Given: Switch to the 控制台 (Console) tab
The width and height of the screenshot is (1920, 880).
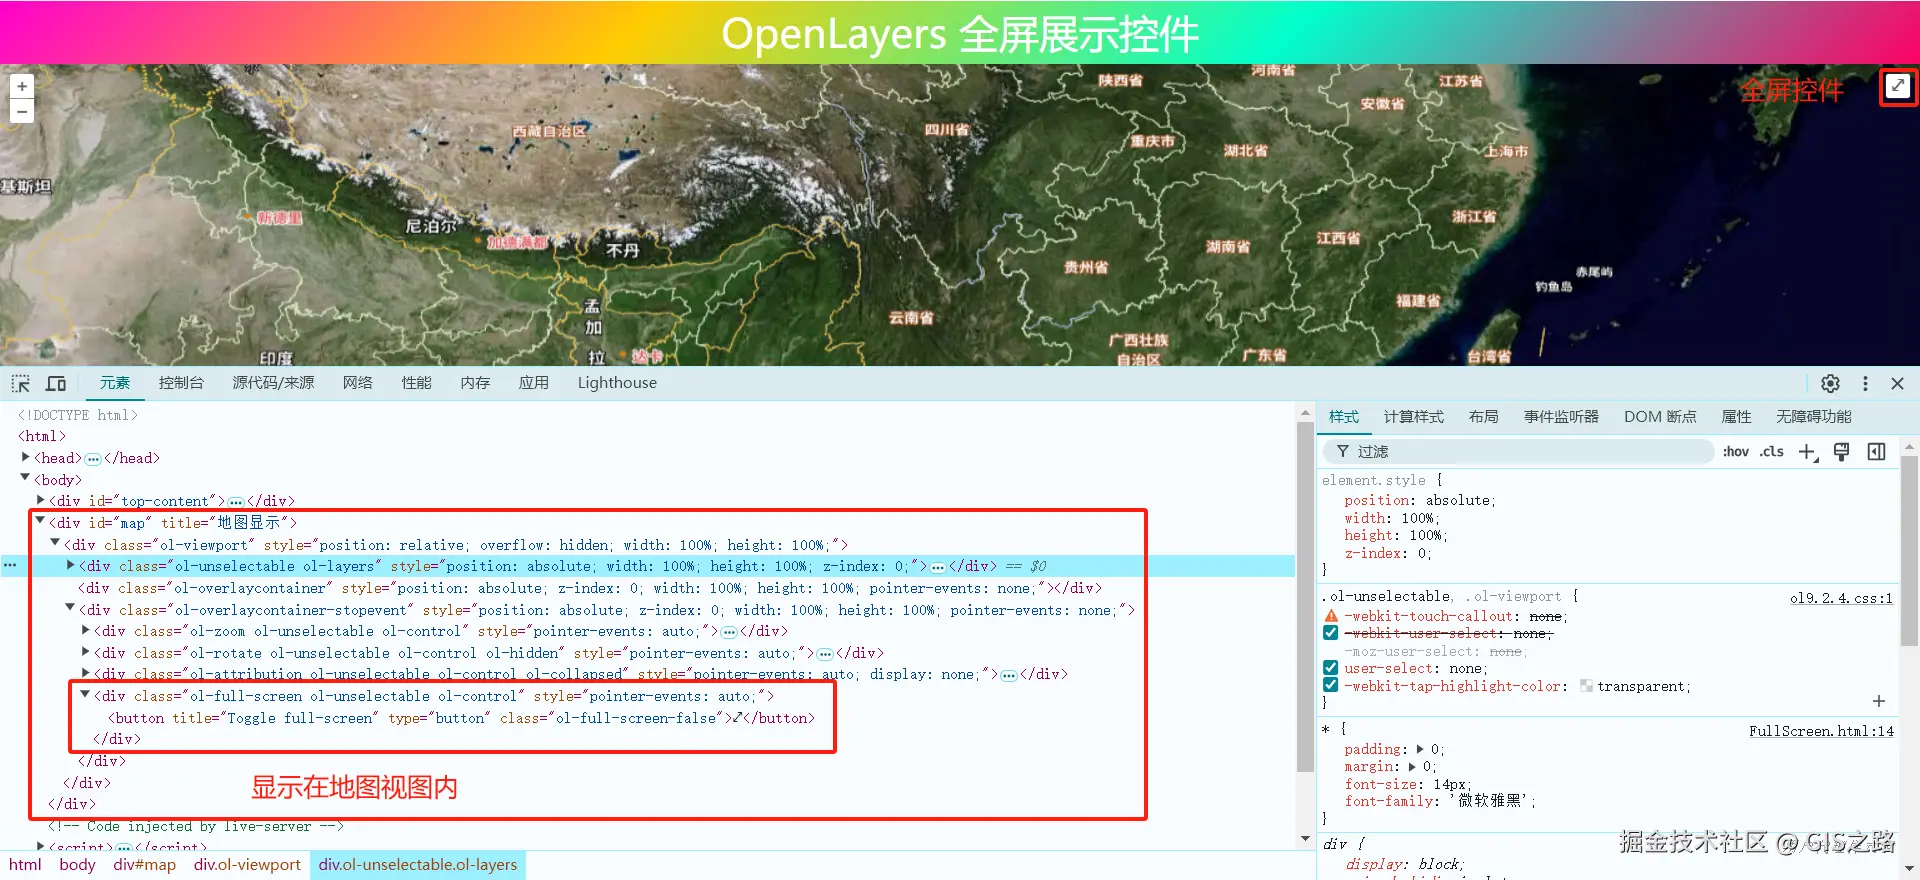Looking at the screenshot, I should click(181, 383).
